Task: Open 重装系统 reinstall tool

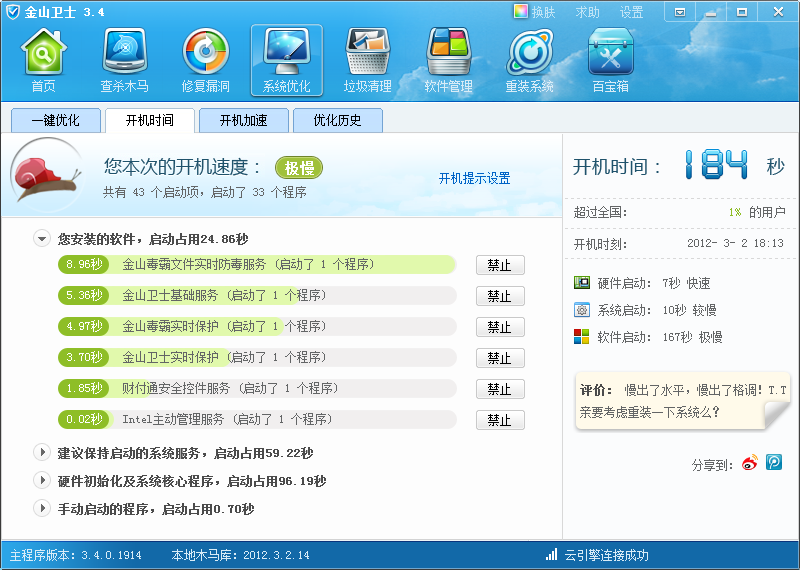Action: click(x=530, y=60)
